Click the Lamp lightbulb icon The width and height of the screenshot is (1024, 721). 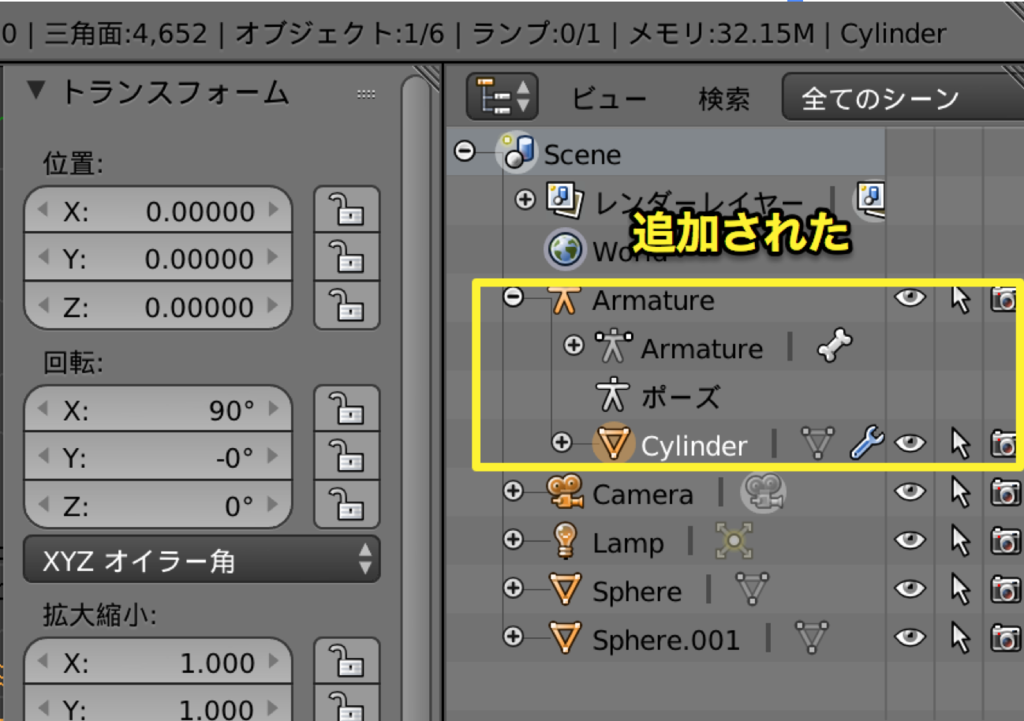coord(565,541)
